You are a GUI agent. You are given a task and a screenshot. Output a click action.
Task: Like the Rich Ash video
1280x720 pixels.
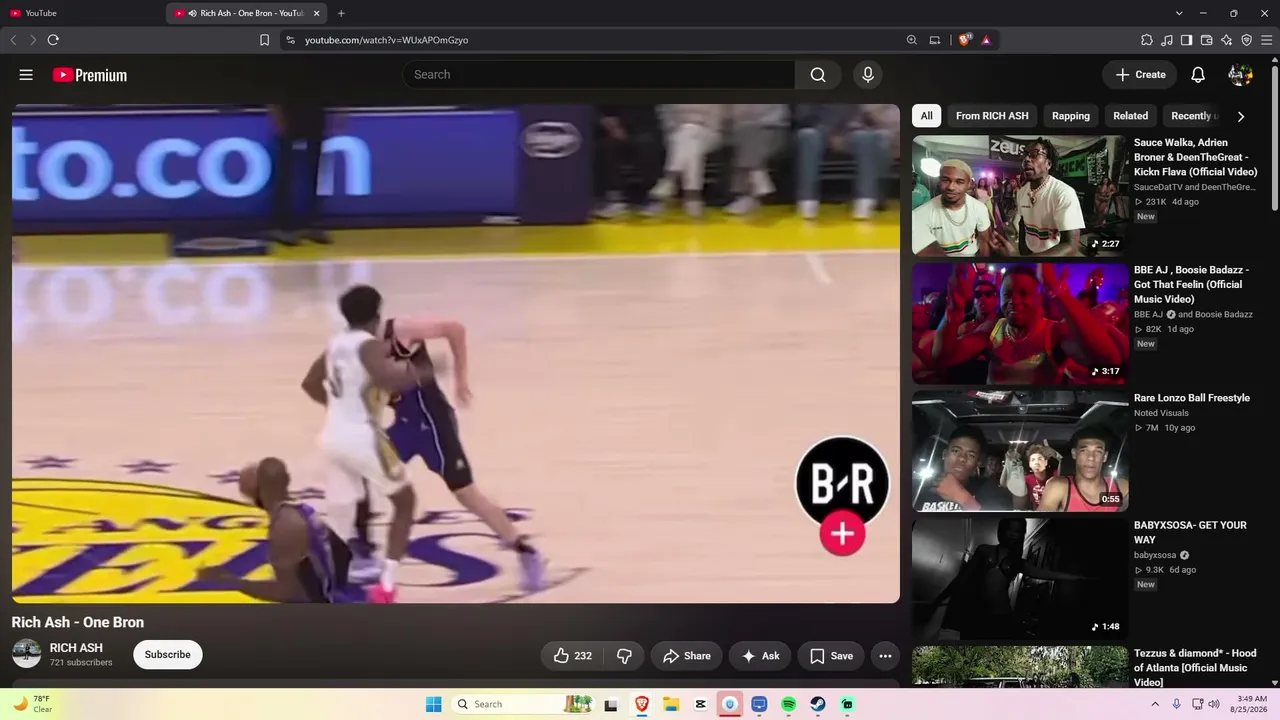point(573,656)
